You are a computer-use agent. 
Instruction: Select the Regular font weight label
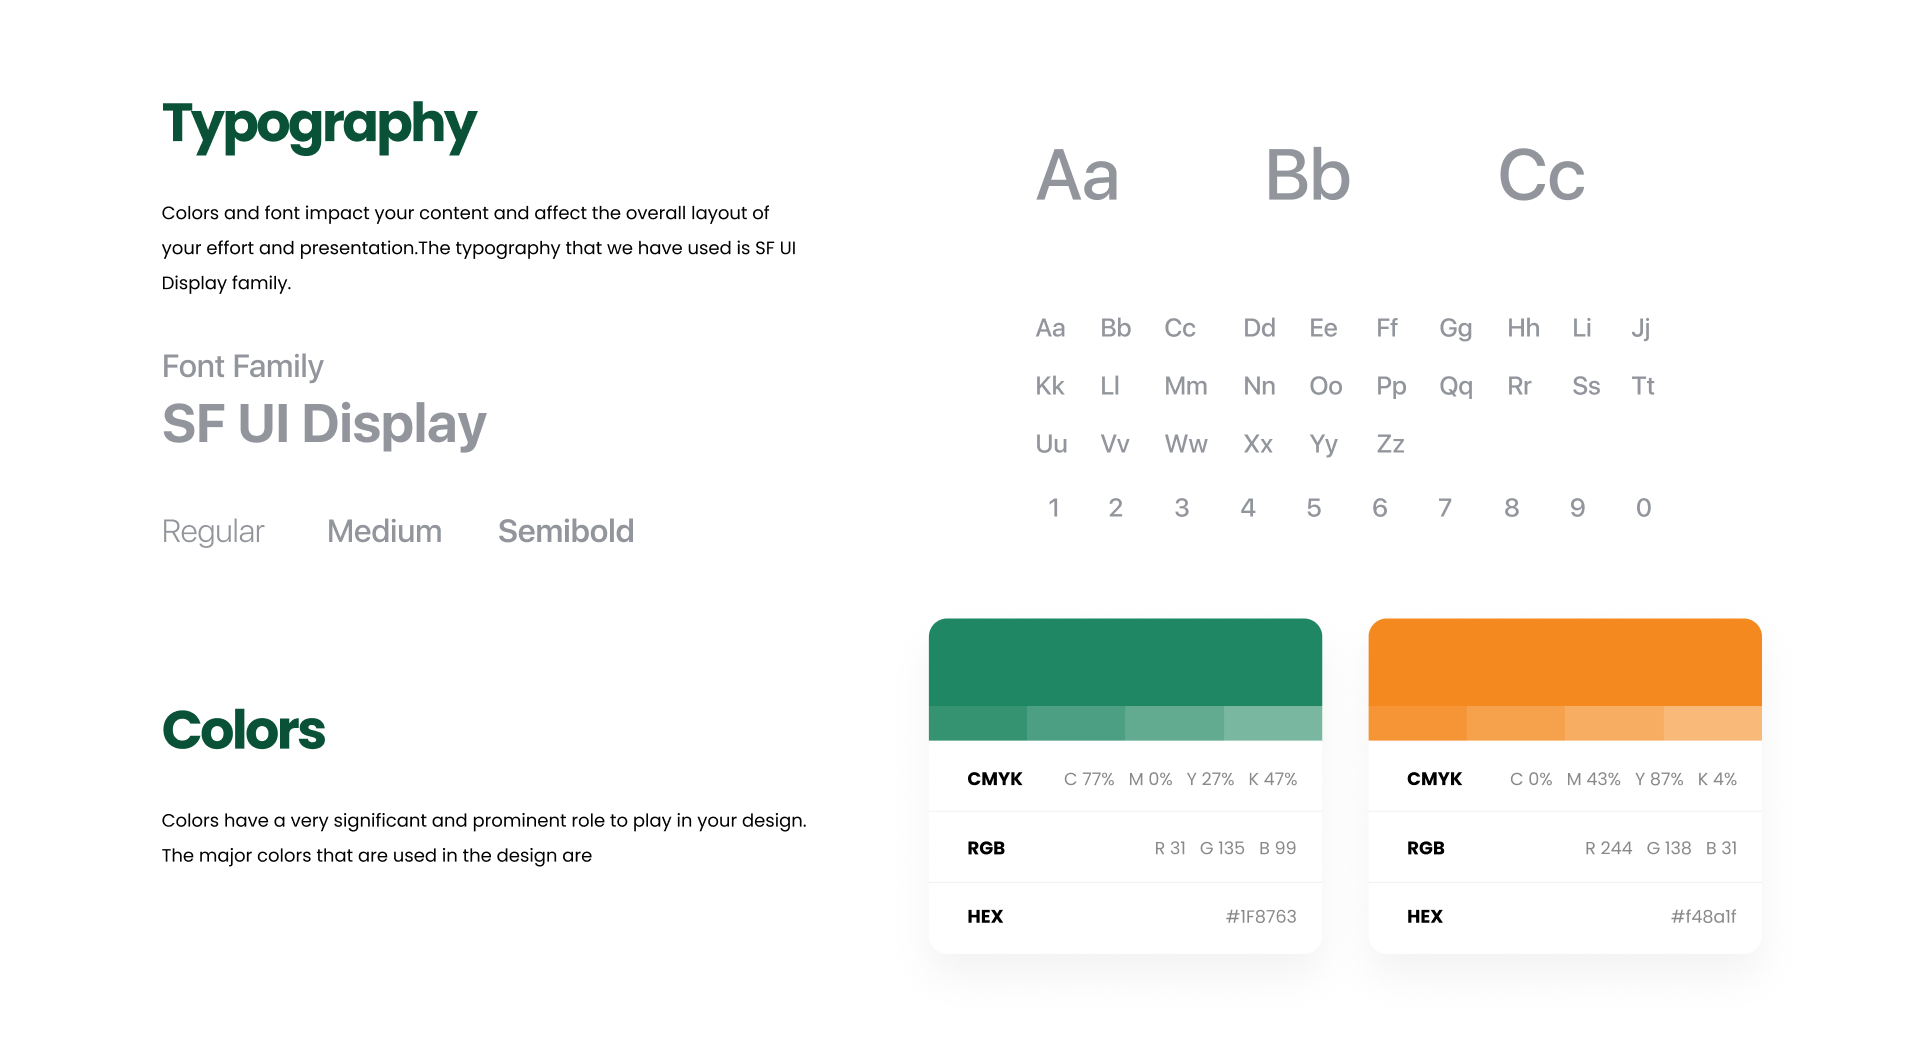213,532
